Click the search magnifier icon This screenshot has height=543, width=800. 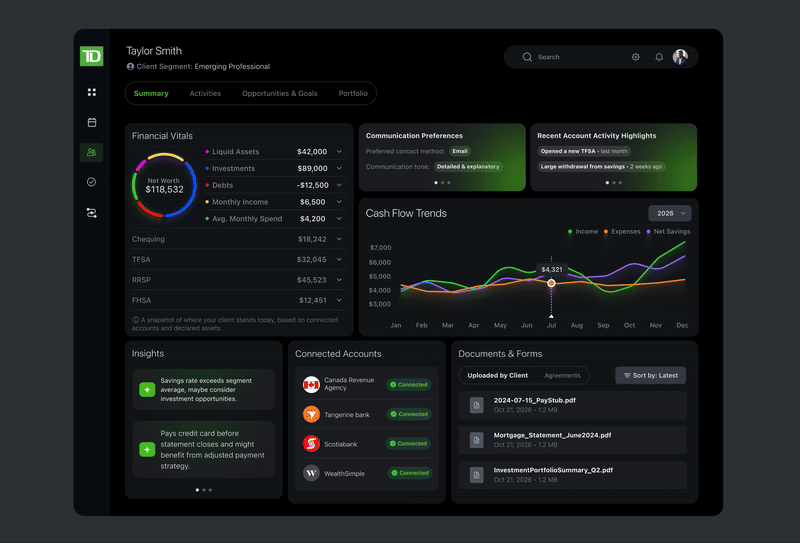(x=527, y=57)
